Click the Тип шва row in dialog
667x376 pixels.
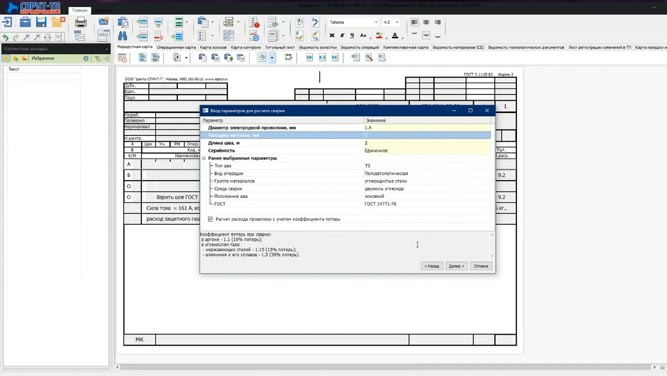click(x=346, y=166)
